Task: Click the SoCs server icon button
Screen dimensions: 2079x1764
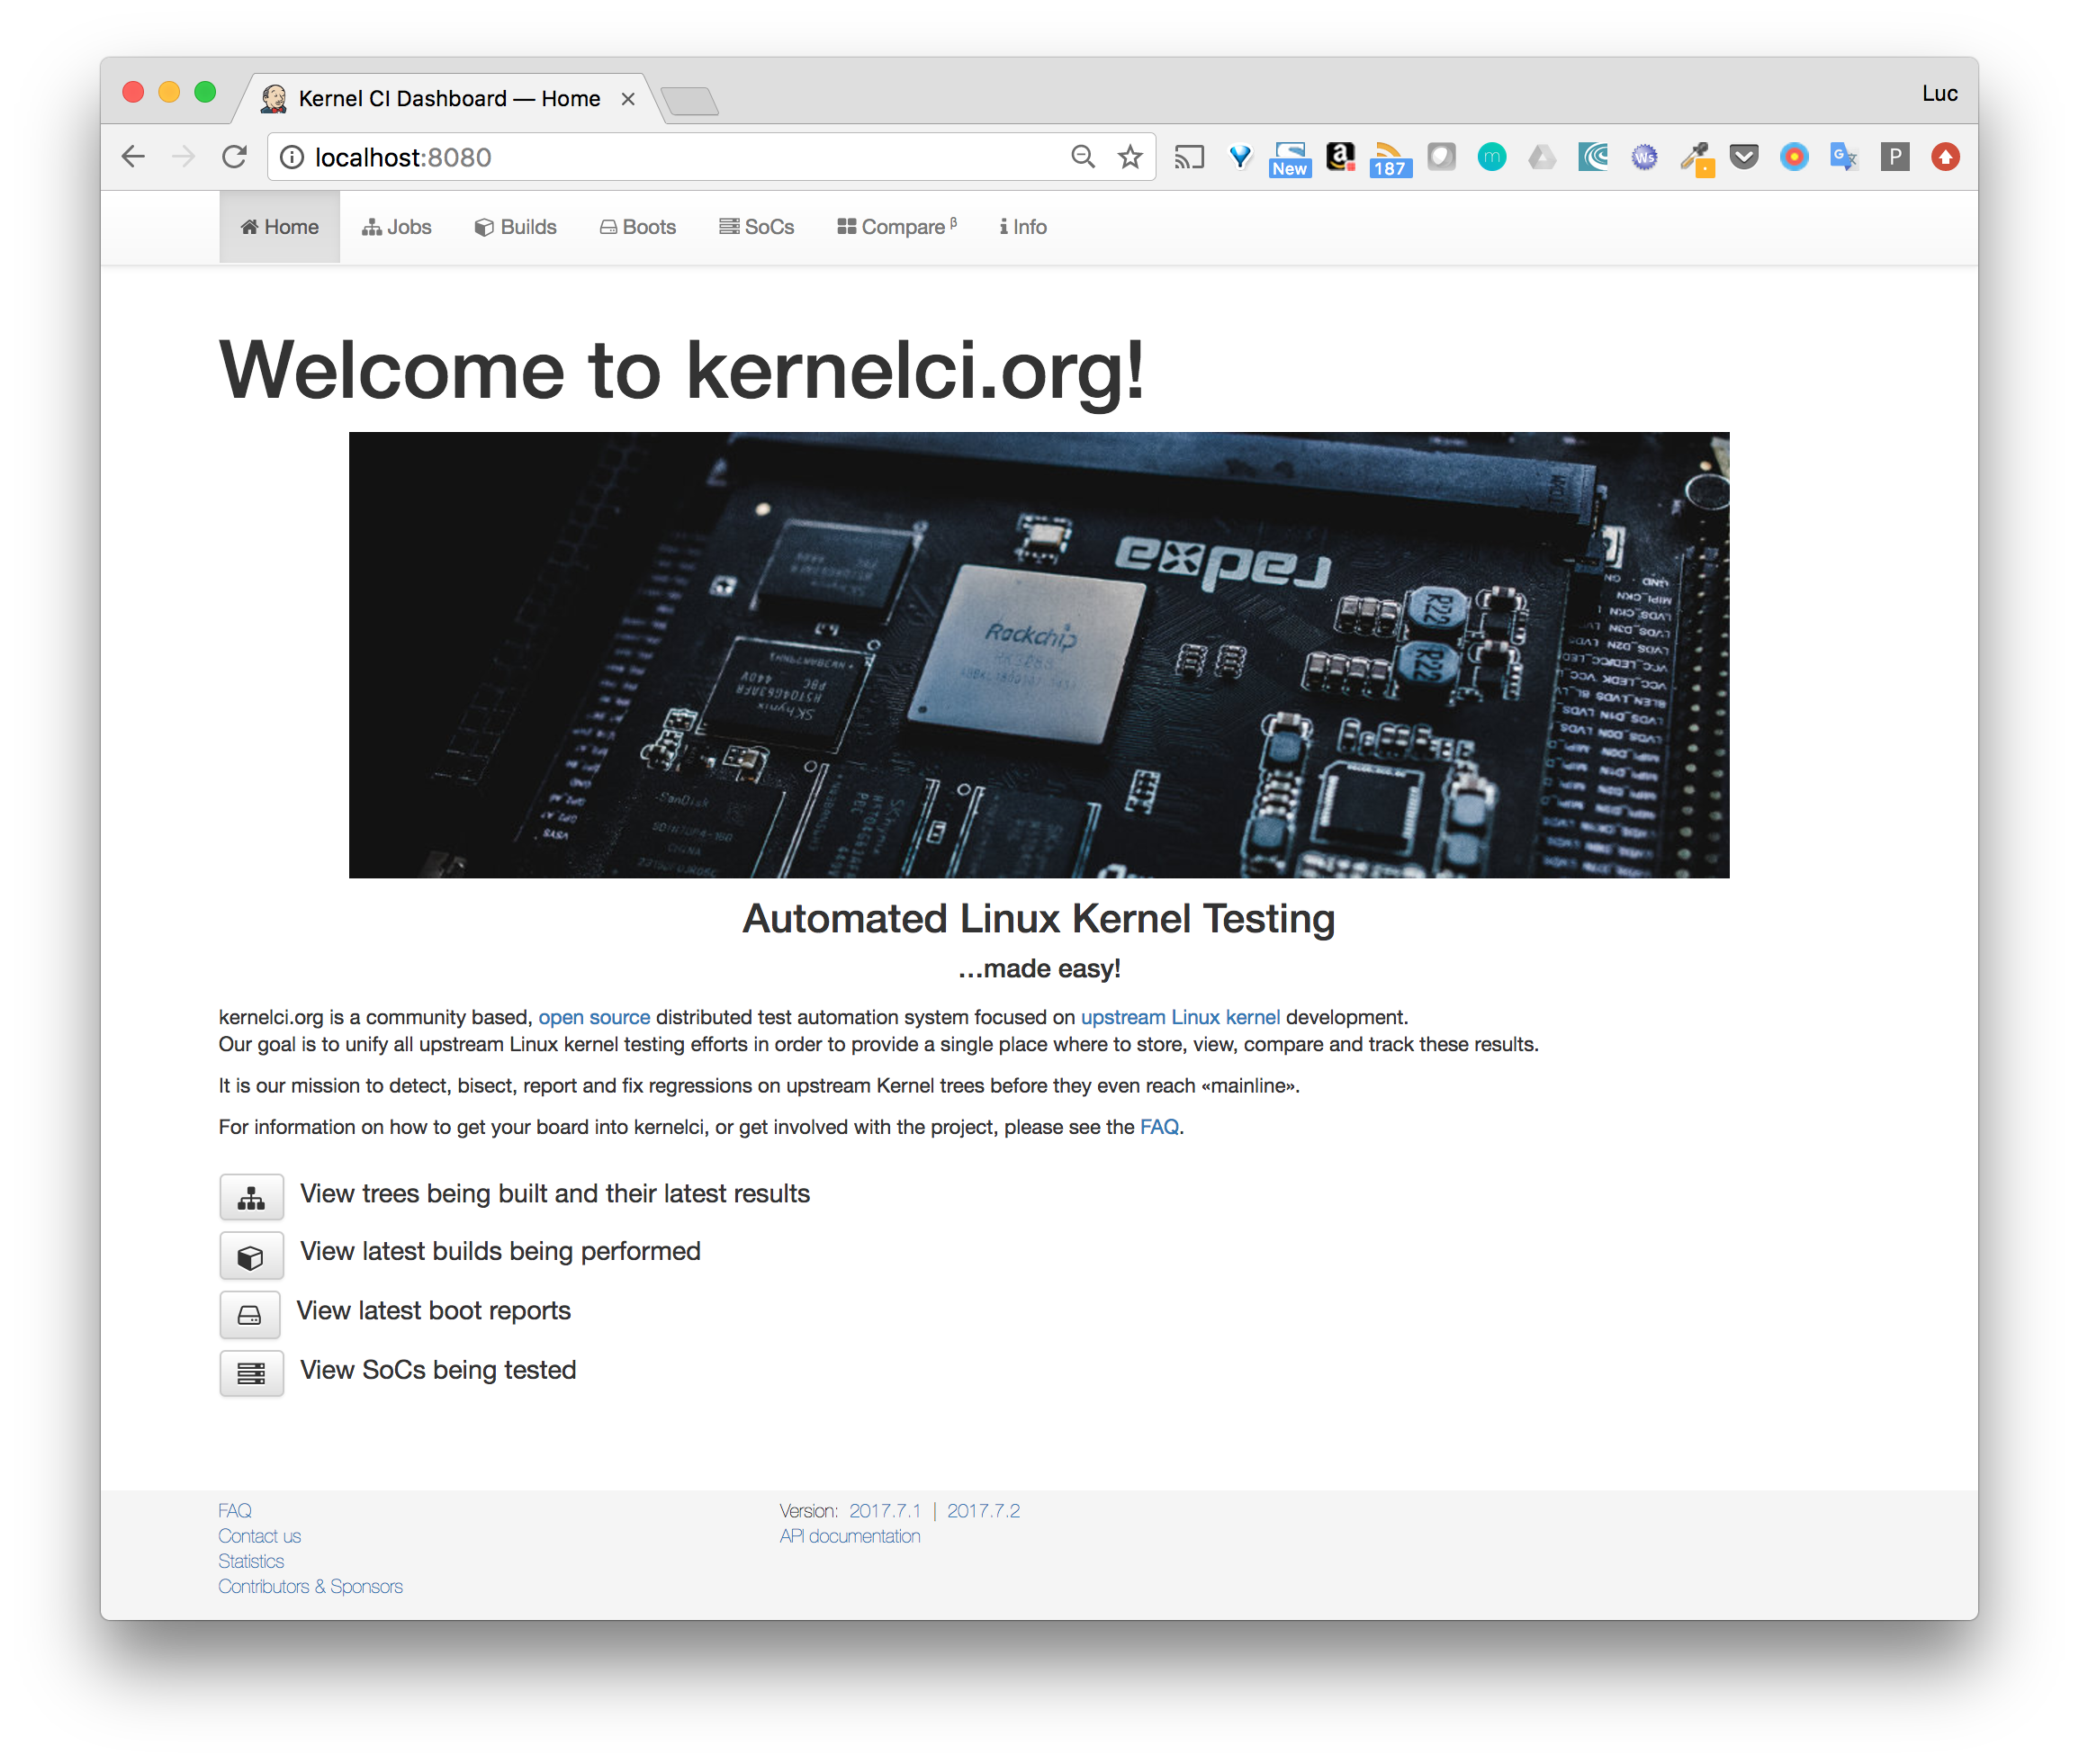Action: coord(251,1373)
